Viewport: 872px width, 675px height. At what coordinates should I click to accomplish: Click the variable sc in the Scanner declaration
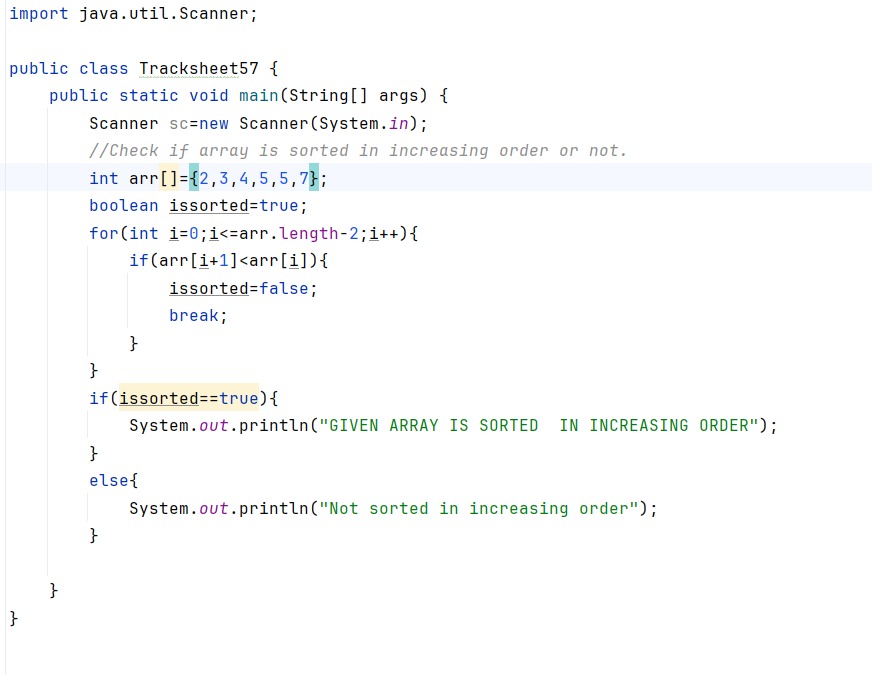[179, 123]
